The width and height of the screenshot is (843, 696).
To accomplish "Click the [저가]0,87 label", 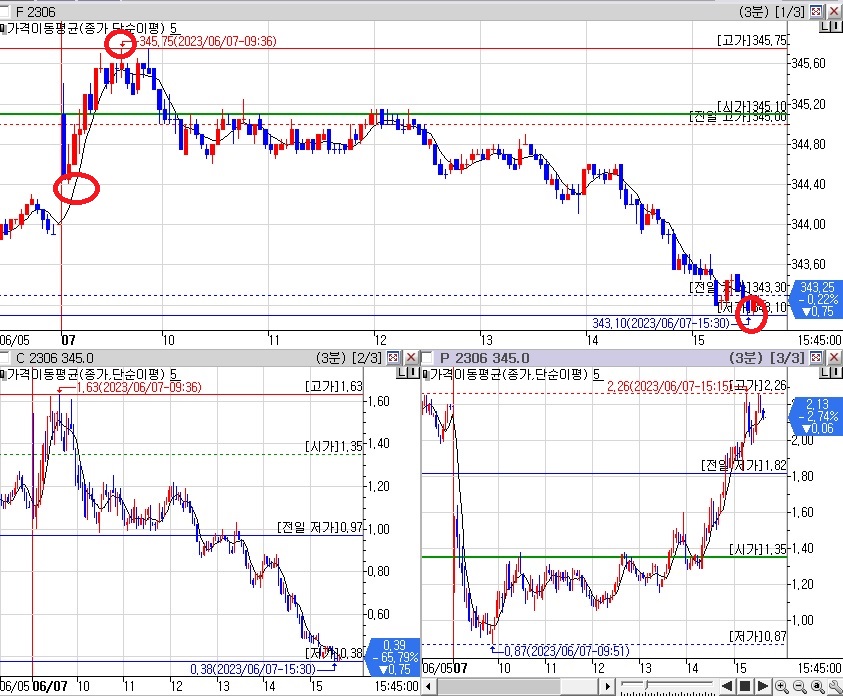I will point(758,636).
